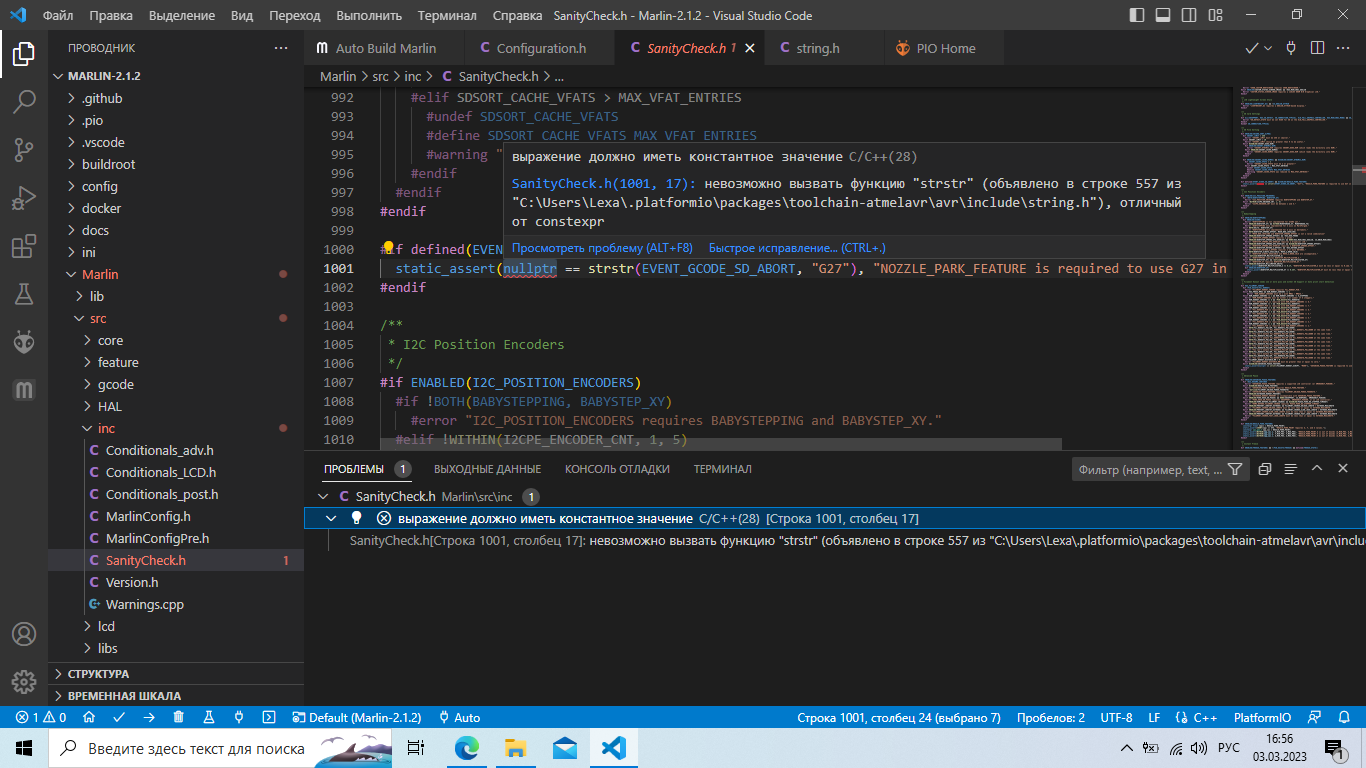Click Быстрое исправление link in tooltip
This screenshot has width=1366, height=768.
coord(796,248)
